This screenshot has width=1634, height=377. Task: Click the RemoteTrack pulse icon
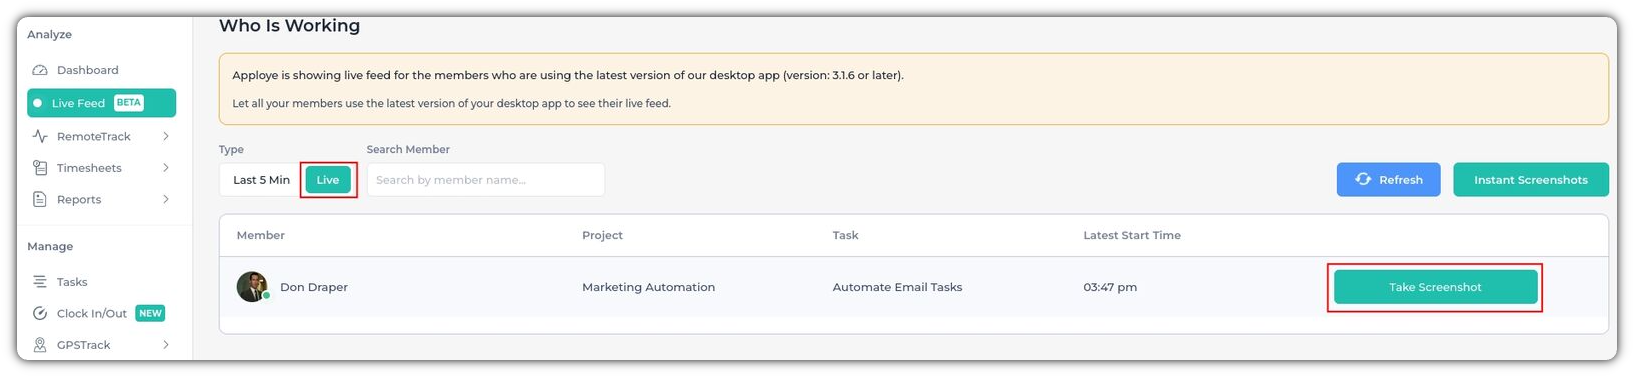(40, 136)
